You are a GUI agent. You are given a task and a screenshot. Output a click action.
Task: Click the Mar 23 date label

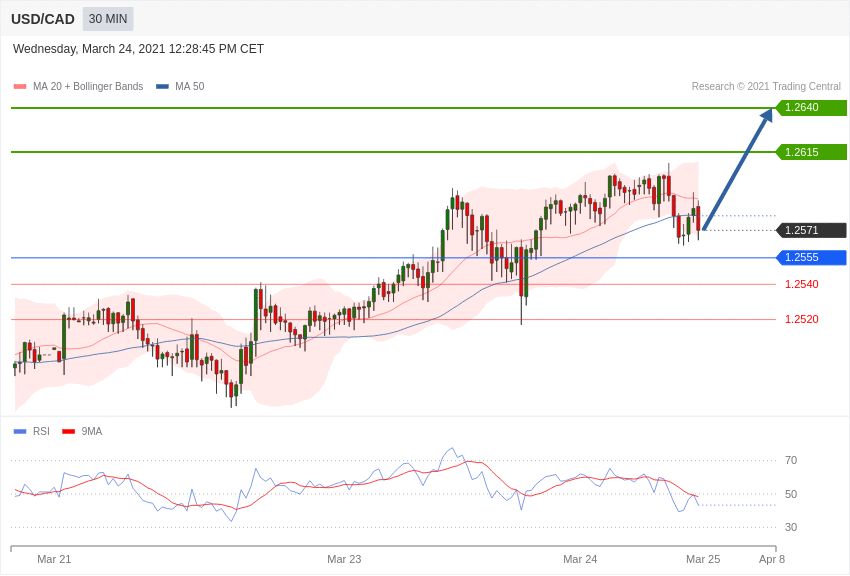(x=344, y=559)
